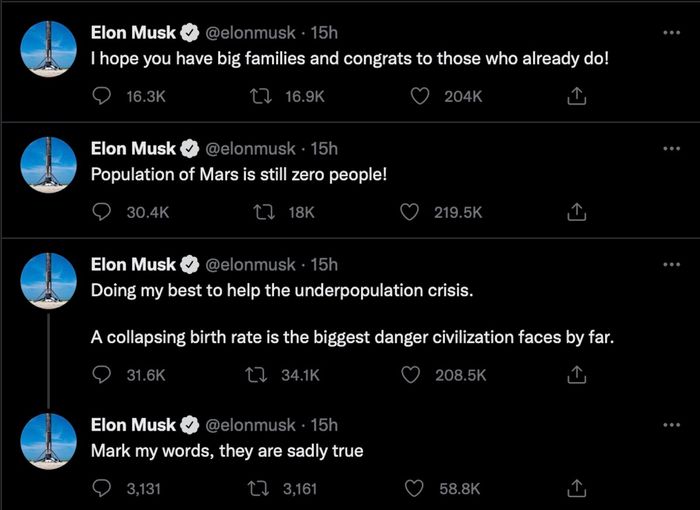
Task: Open the Elon Musk name on the last tweet
Action: (x=133, y=425)
